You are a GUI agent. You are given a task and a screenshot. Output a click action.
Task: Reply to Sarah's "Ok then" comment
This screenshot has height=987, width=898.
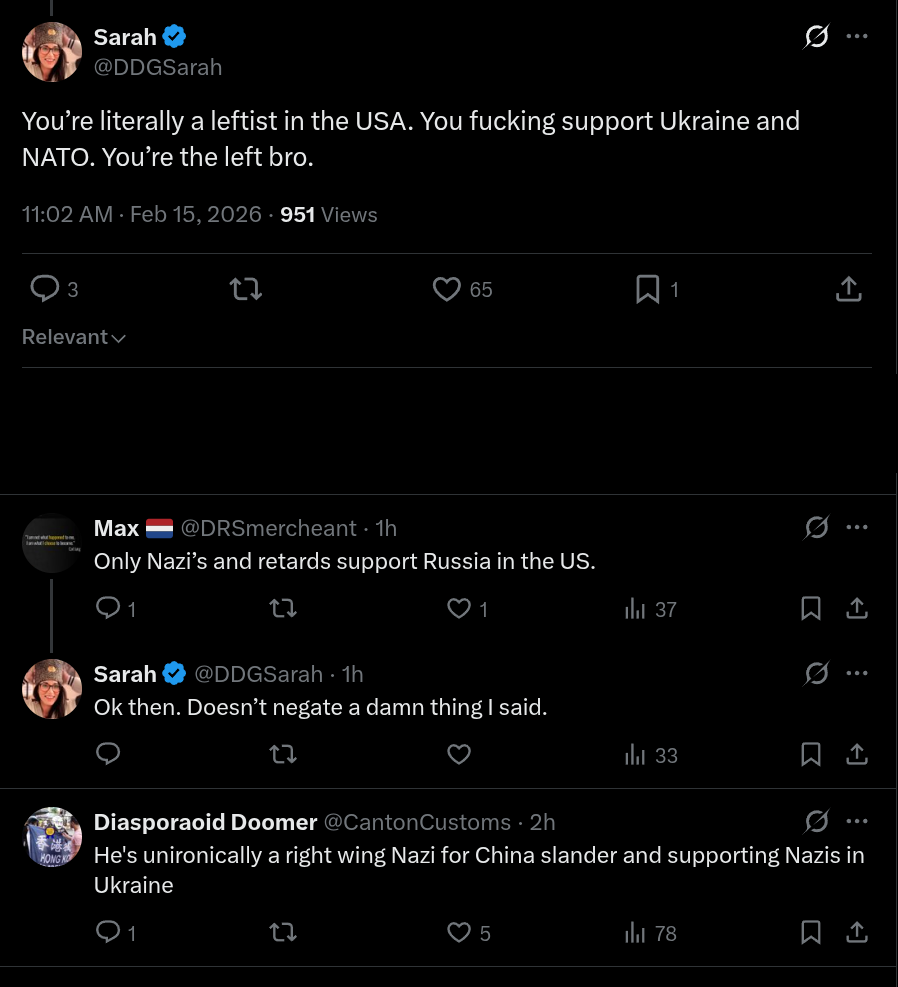point(107,754)
